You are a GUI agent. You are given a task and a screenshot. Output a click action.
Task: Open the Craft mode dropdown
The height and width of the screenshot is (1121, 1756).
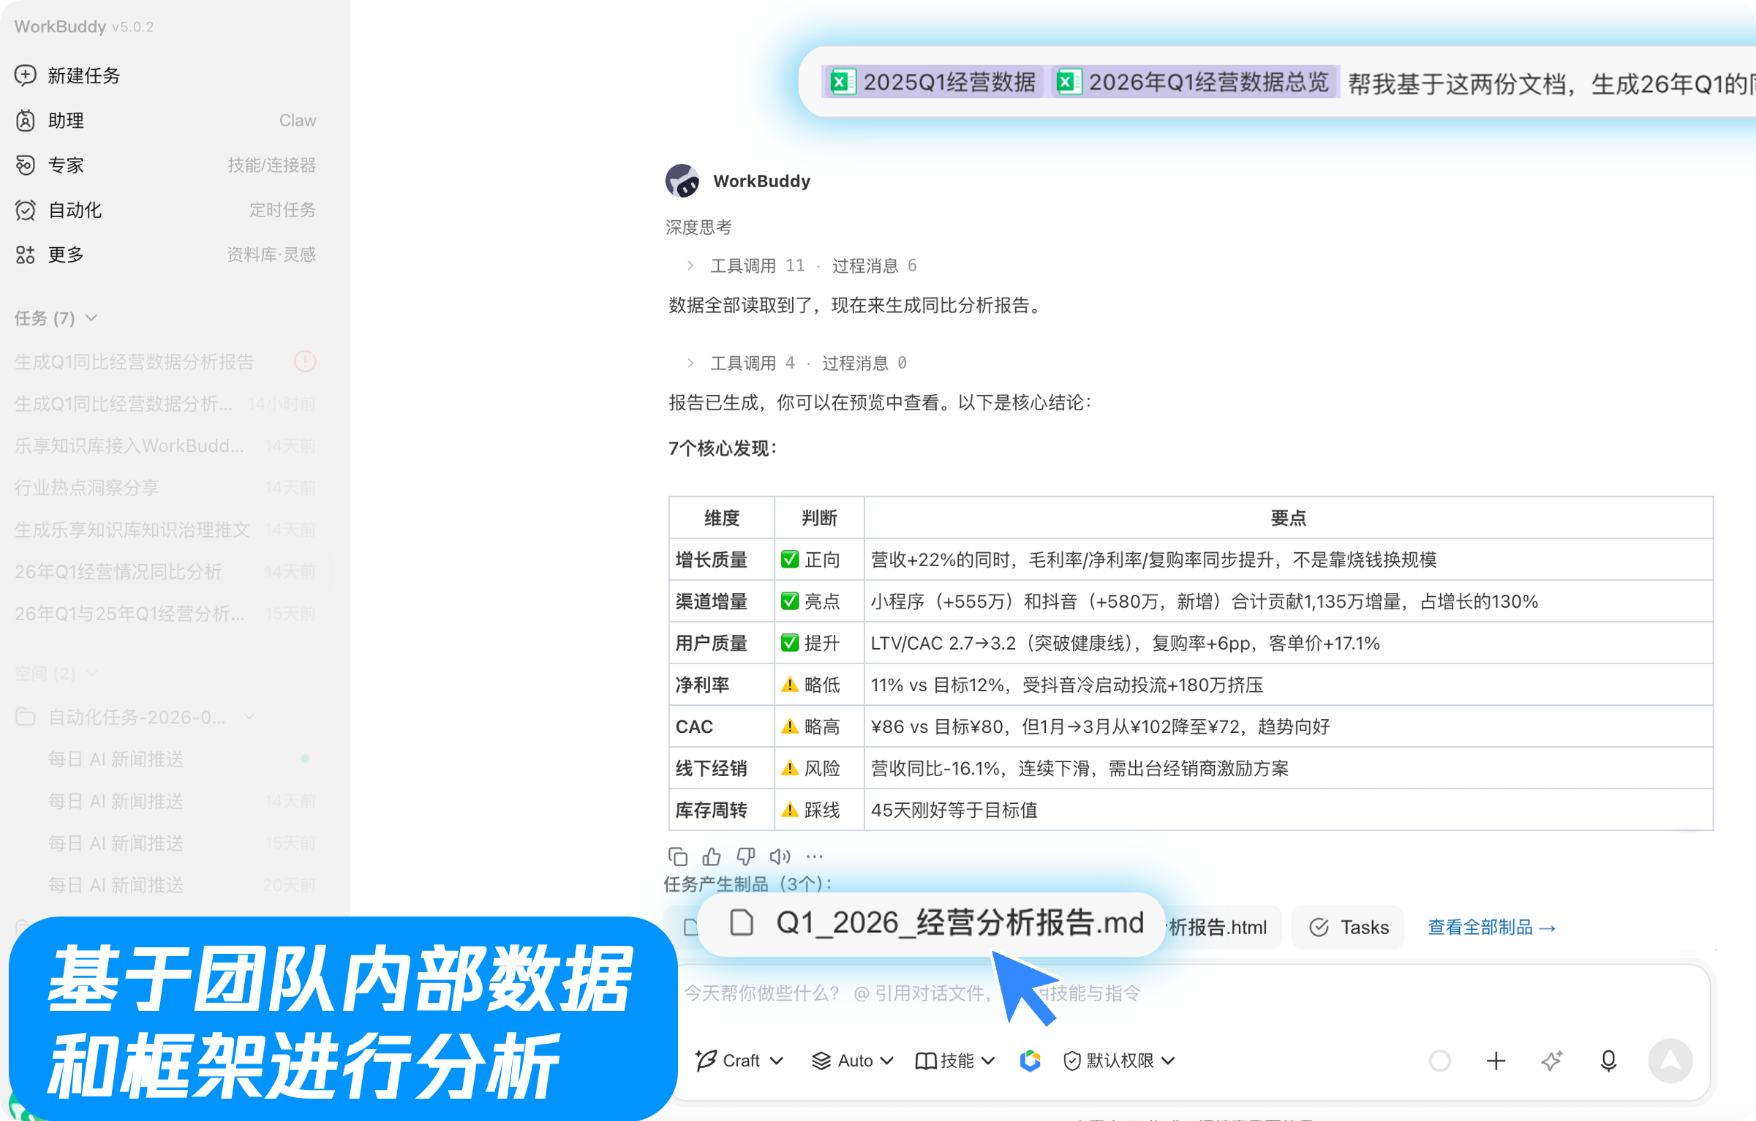tap(739, 1060)
